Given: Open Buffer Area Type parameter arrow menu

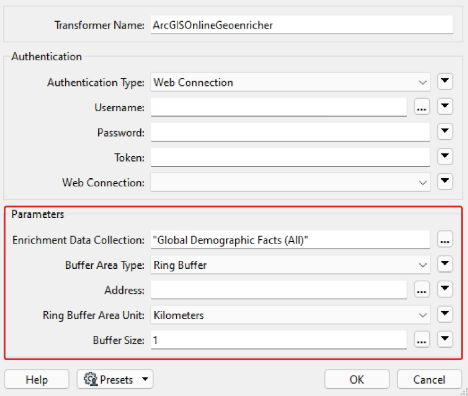Looking at the screenshot, I should (445, 264).
